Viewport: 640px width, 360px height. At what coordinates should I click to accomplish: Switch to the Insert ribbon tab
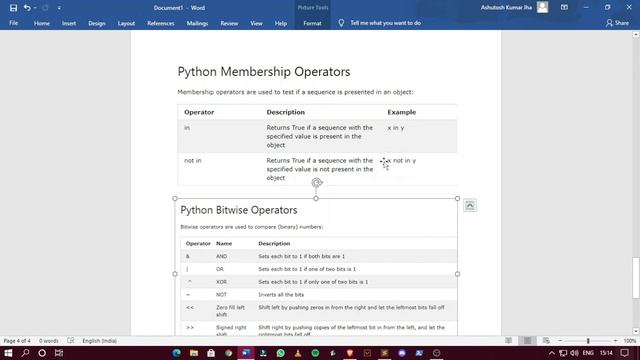(69, 23)
